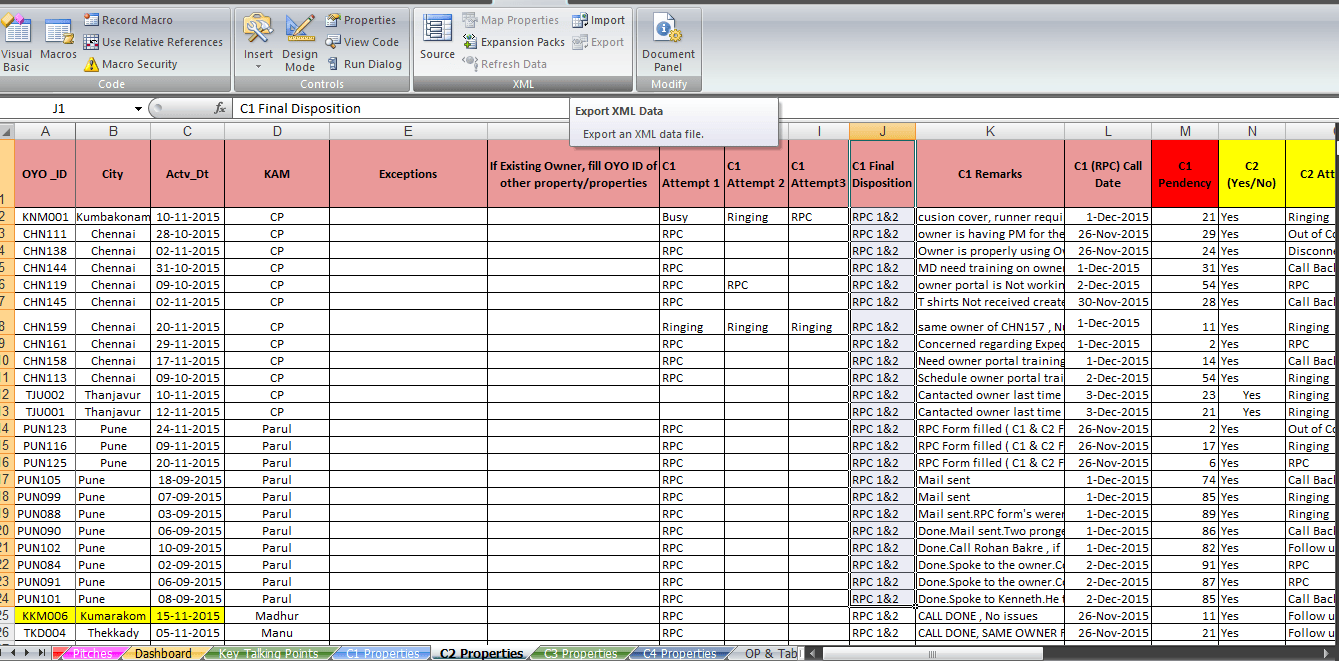Click cell KNM001 in OYO_ID column

(45, 216)
